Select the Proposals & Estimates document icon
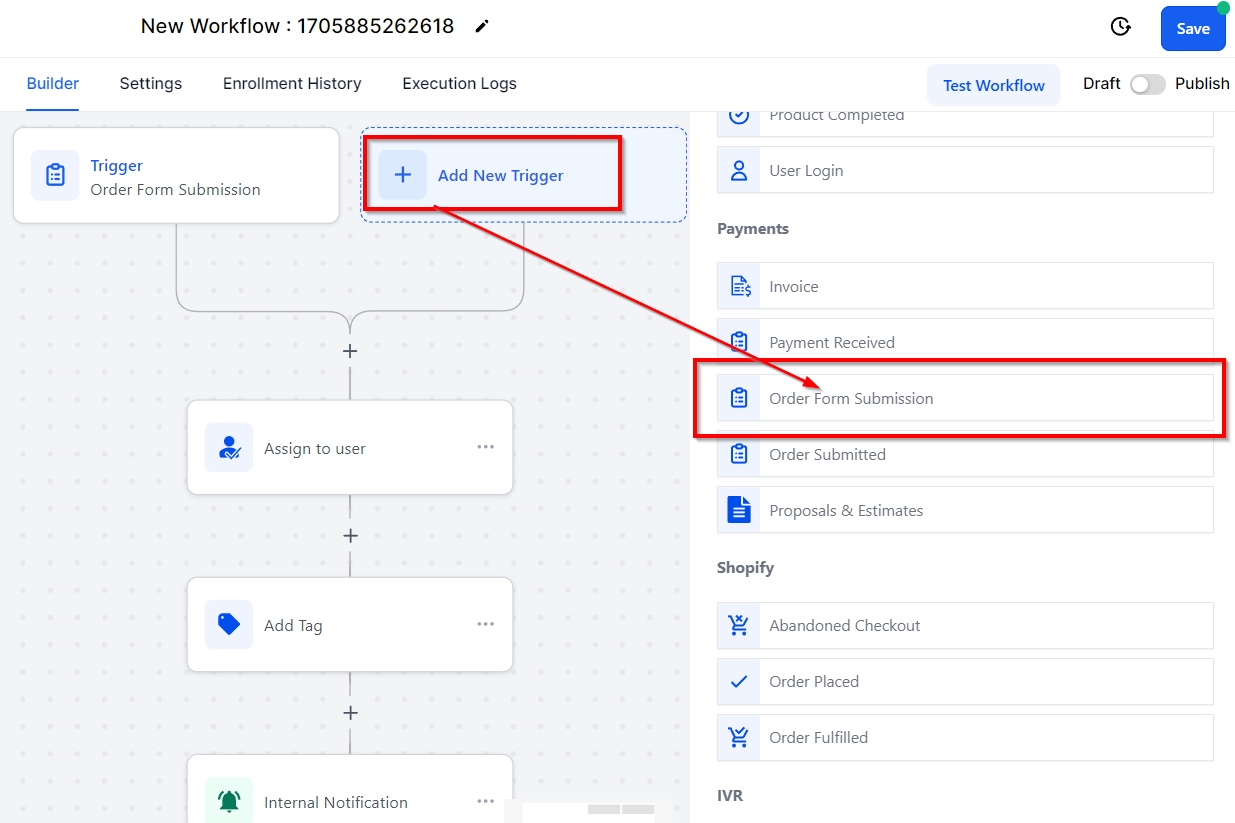The width and height of the screenshot is (1235, 823). (739, 510)
